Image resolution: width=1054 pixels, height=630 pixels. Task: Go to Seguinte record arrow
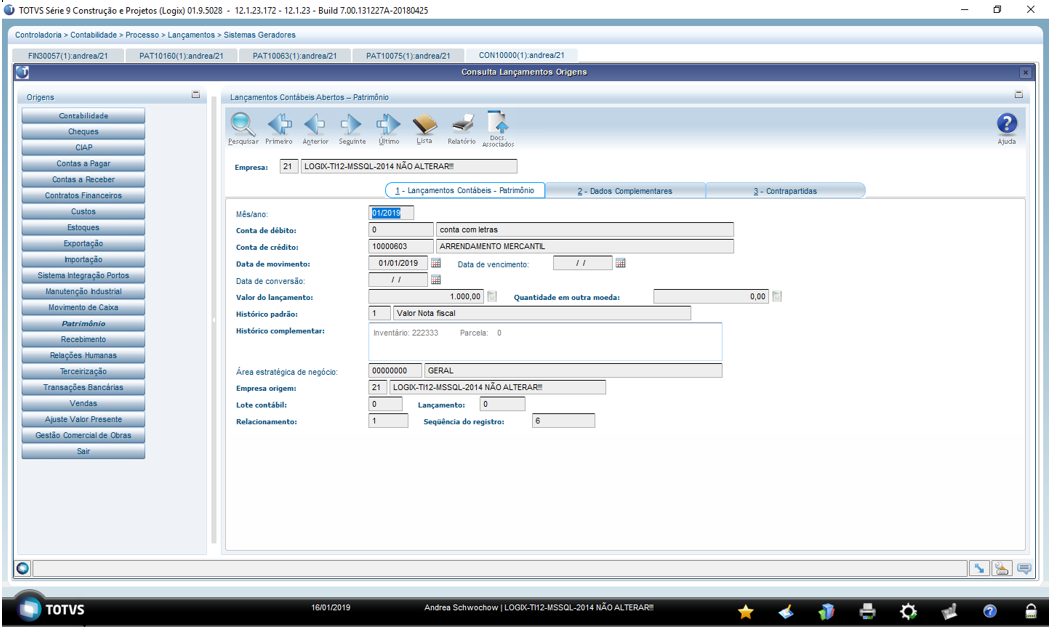[351, 124]
